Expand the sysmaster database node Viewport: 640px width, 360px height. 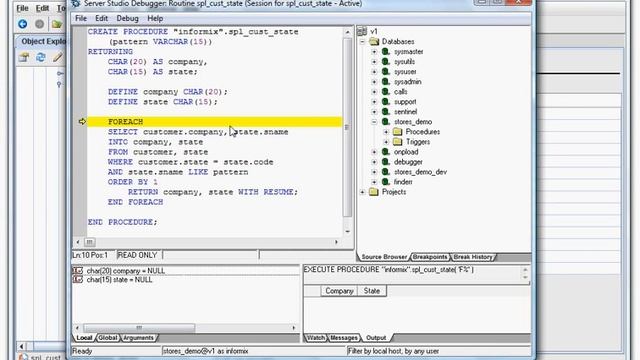pyautogui.click(x=374, y=52)
